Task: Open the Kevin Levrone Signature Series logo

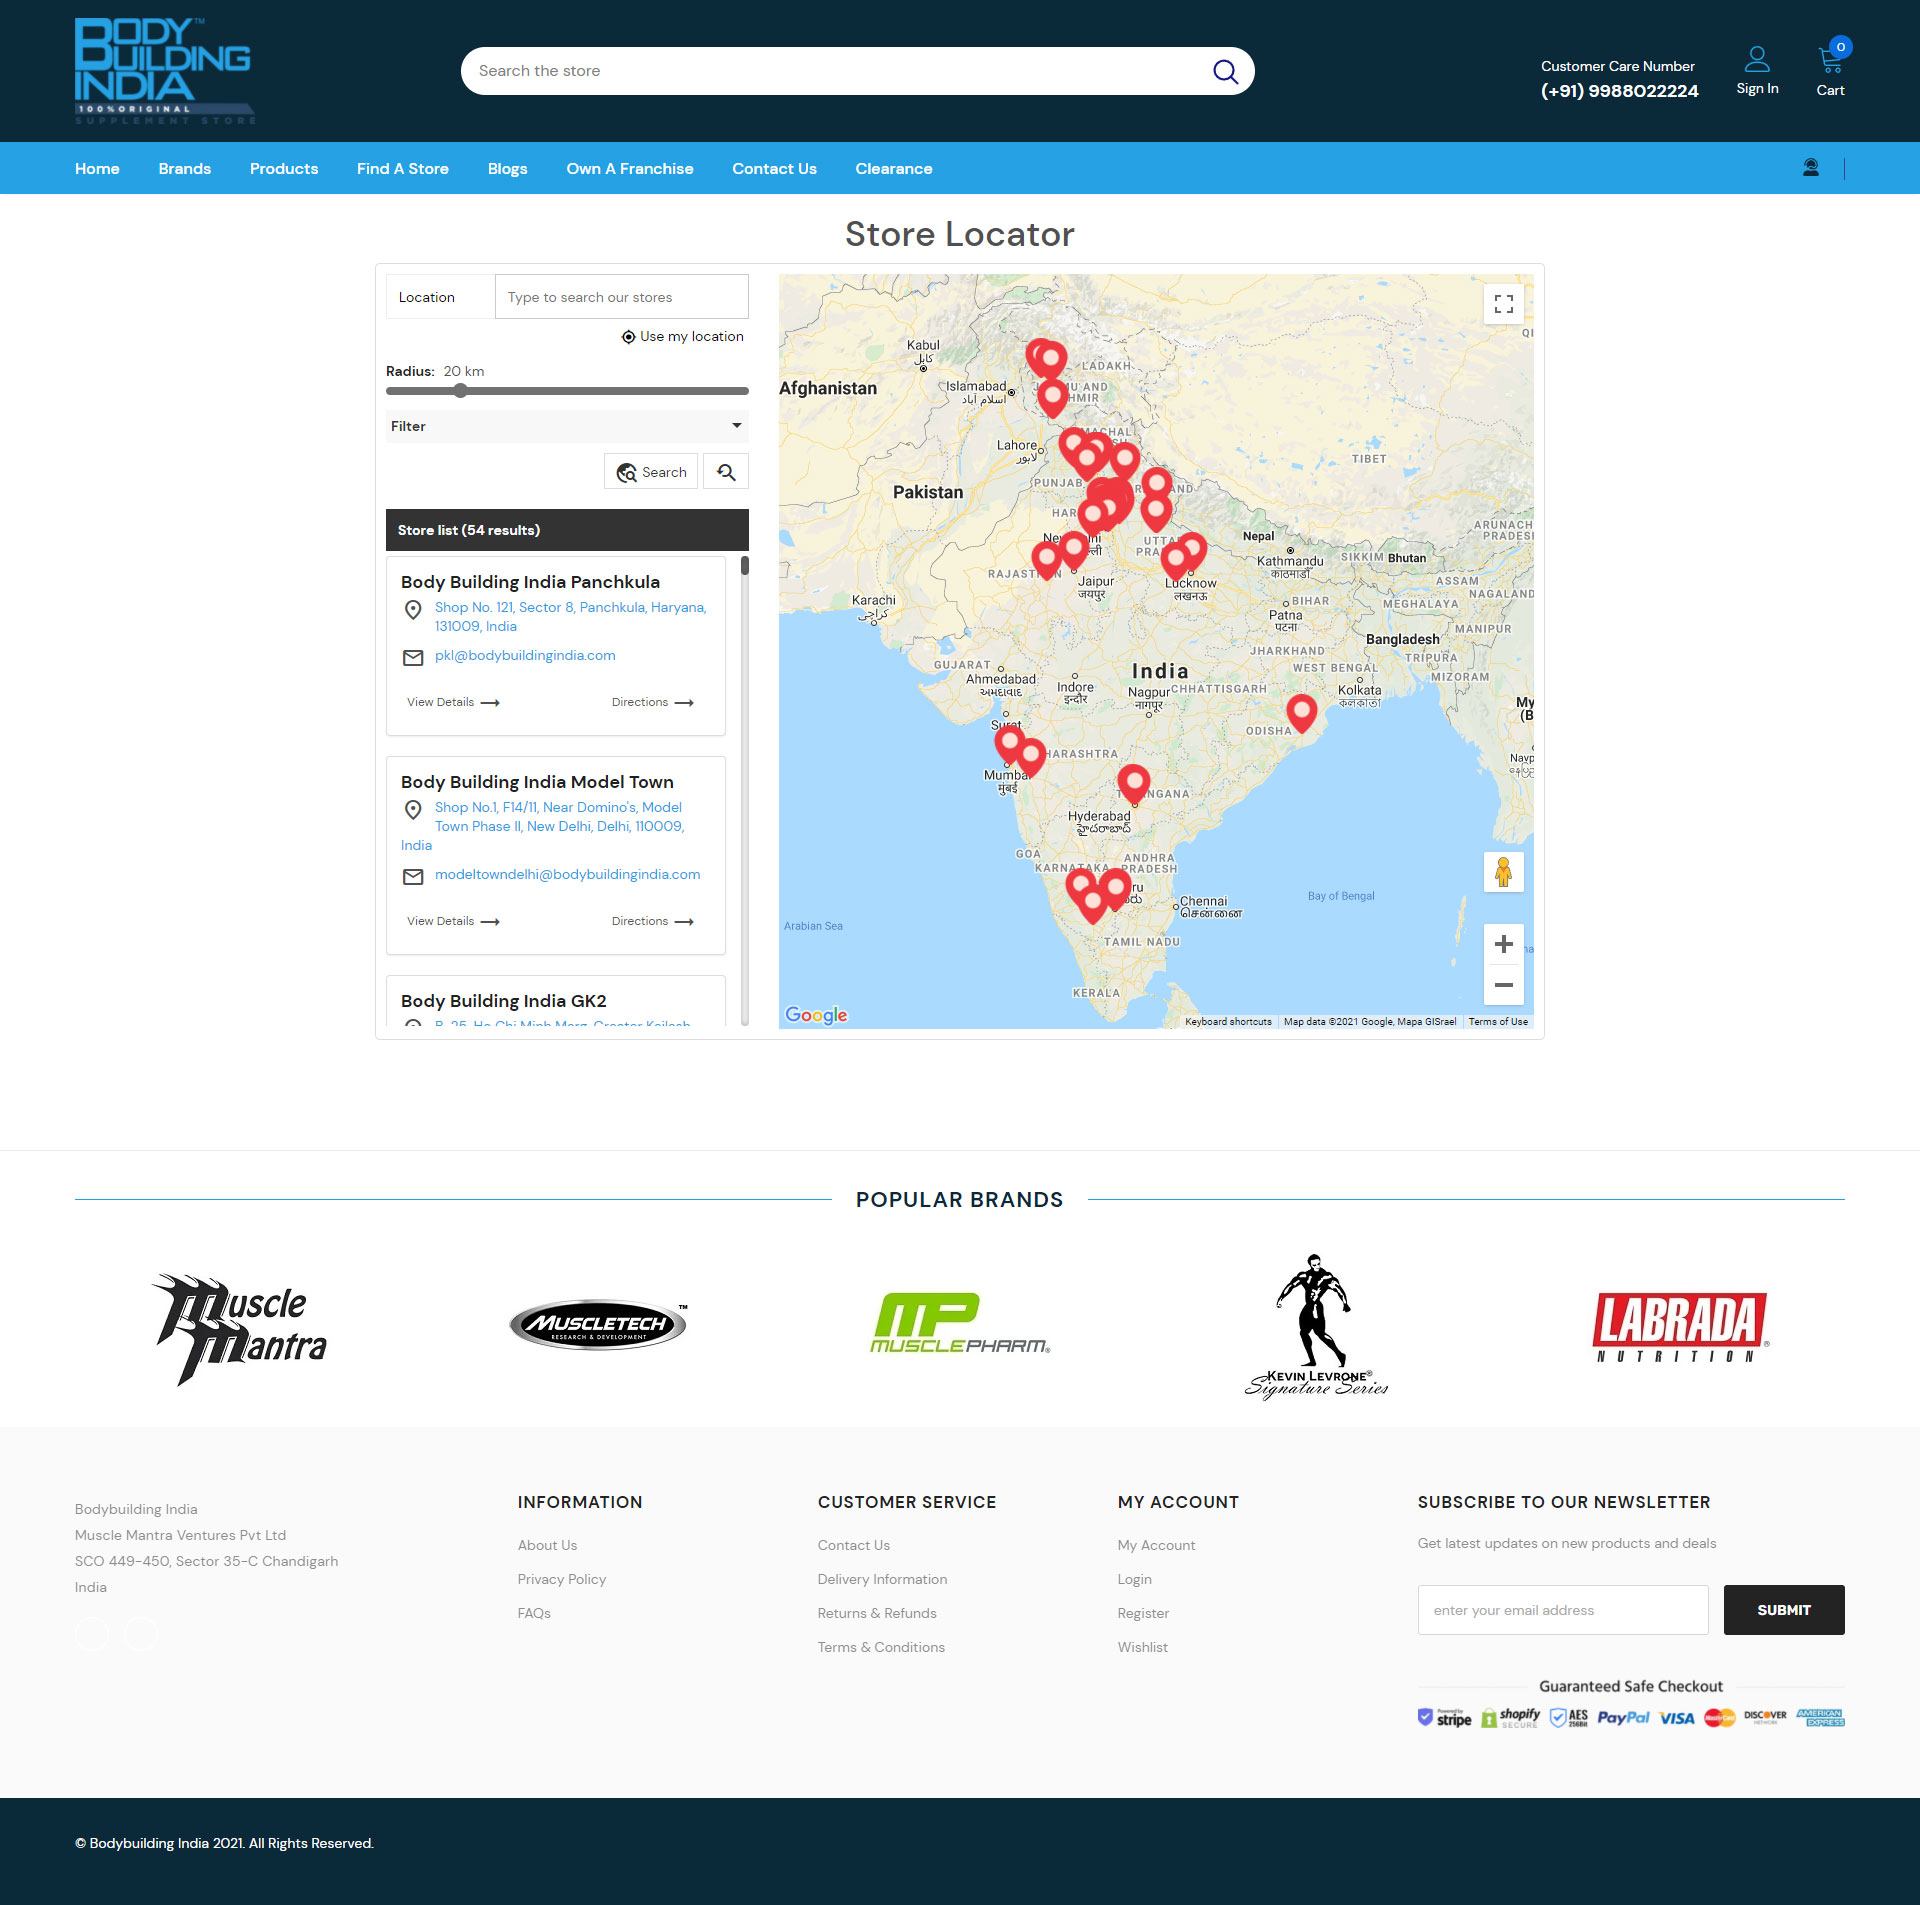Action: [1316, 1326]
